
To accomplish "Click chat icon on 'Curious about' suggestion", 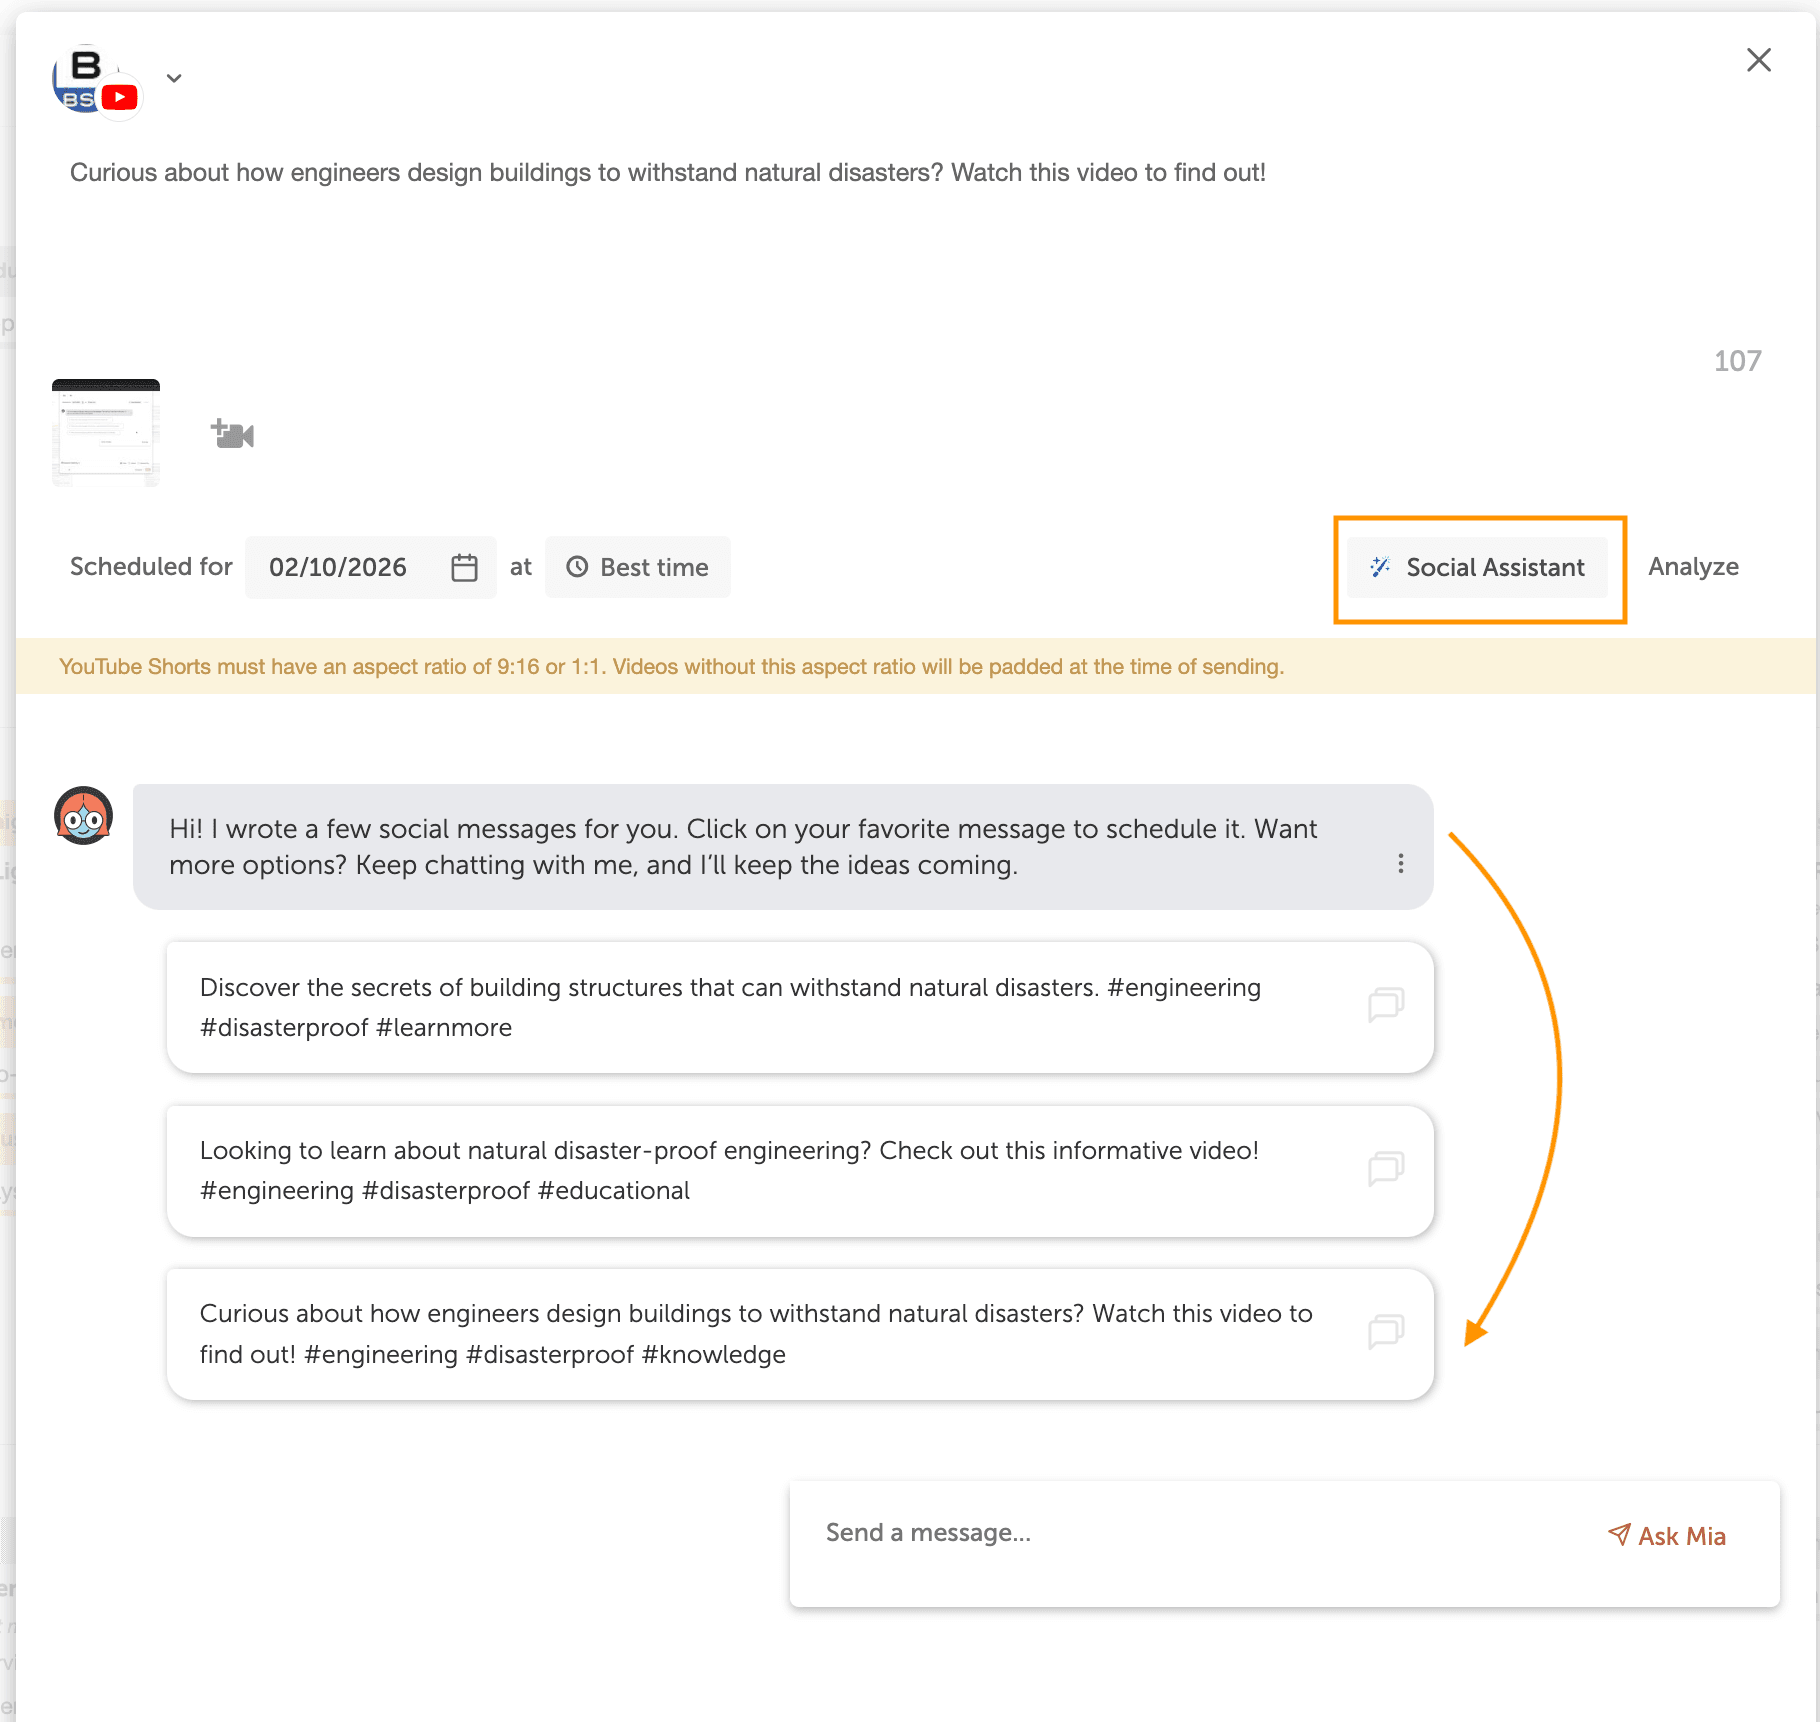I will tap(1385, 1332).
